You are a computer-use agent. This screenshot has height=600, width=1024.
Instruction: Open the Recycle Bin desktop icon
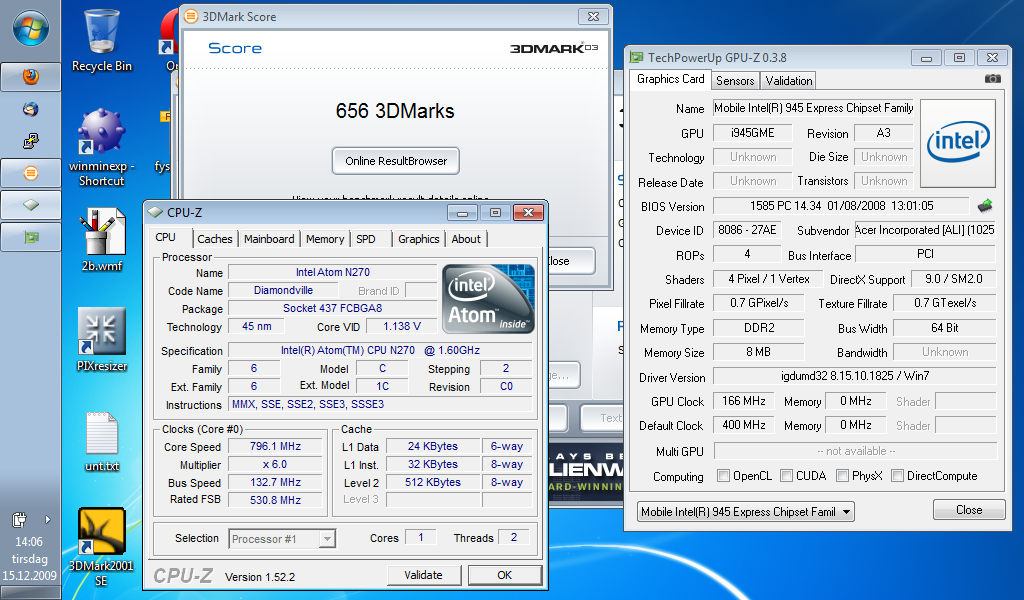pyautogui.click(x=101, y=40)
